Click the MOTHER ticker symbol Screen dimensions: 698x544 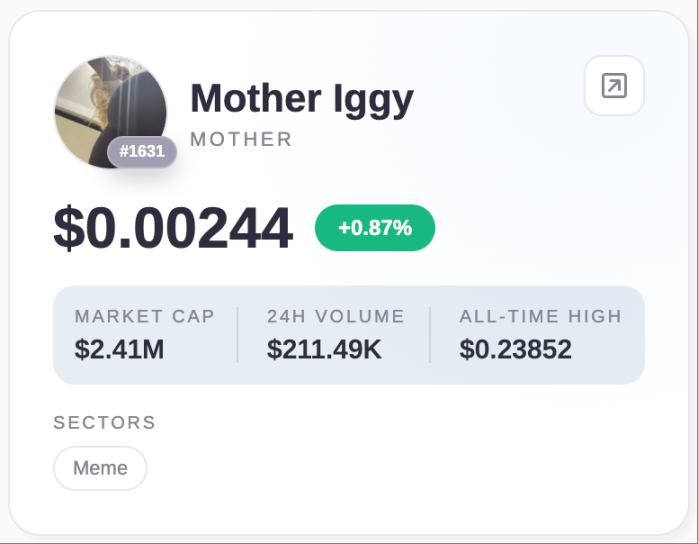click(x=241, y=140)
